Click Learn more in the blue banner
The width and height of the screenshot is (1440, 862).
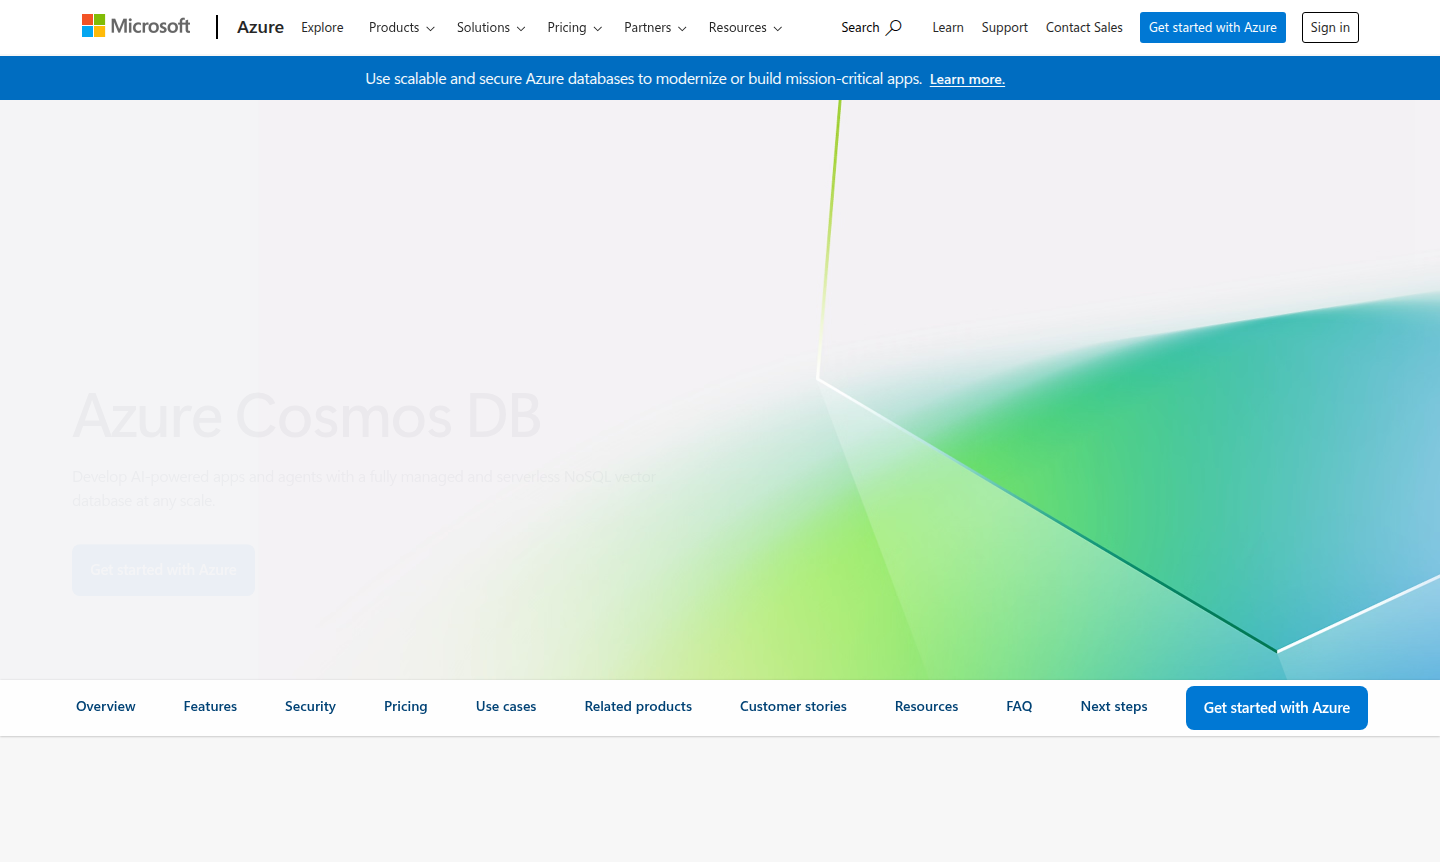966,78
